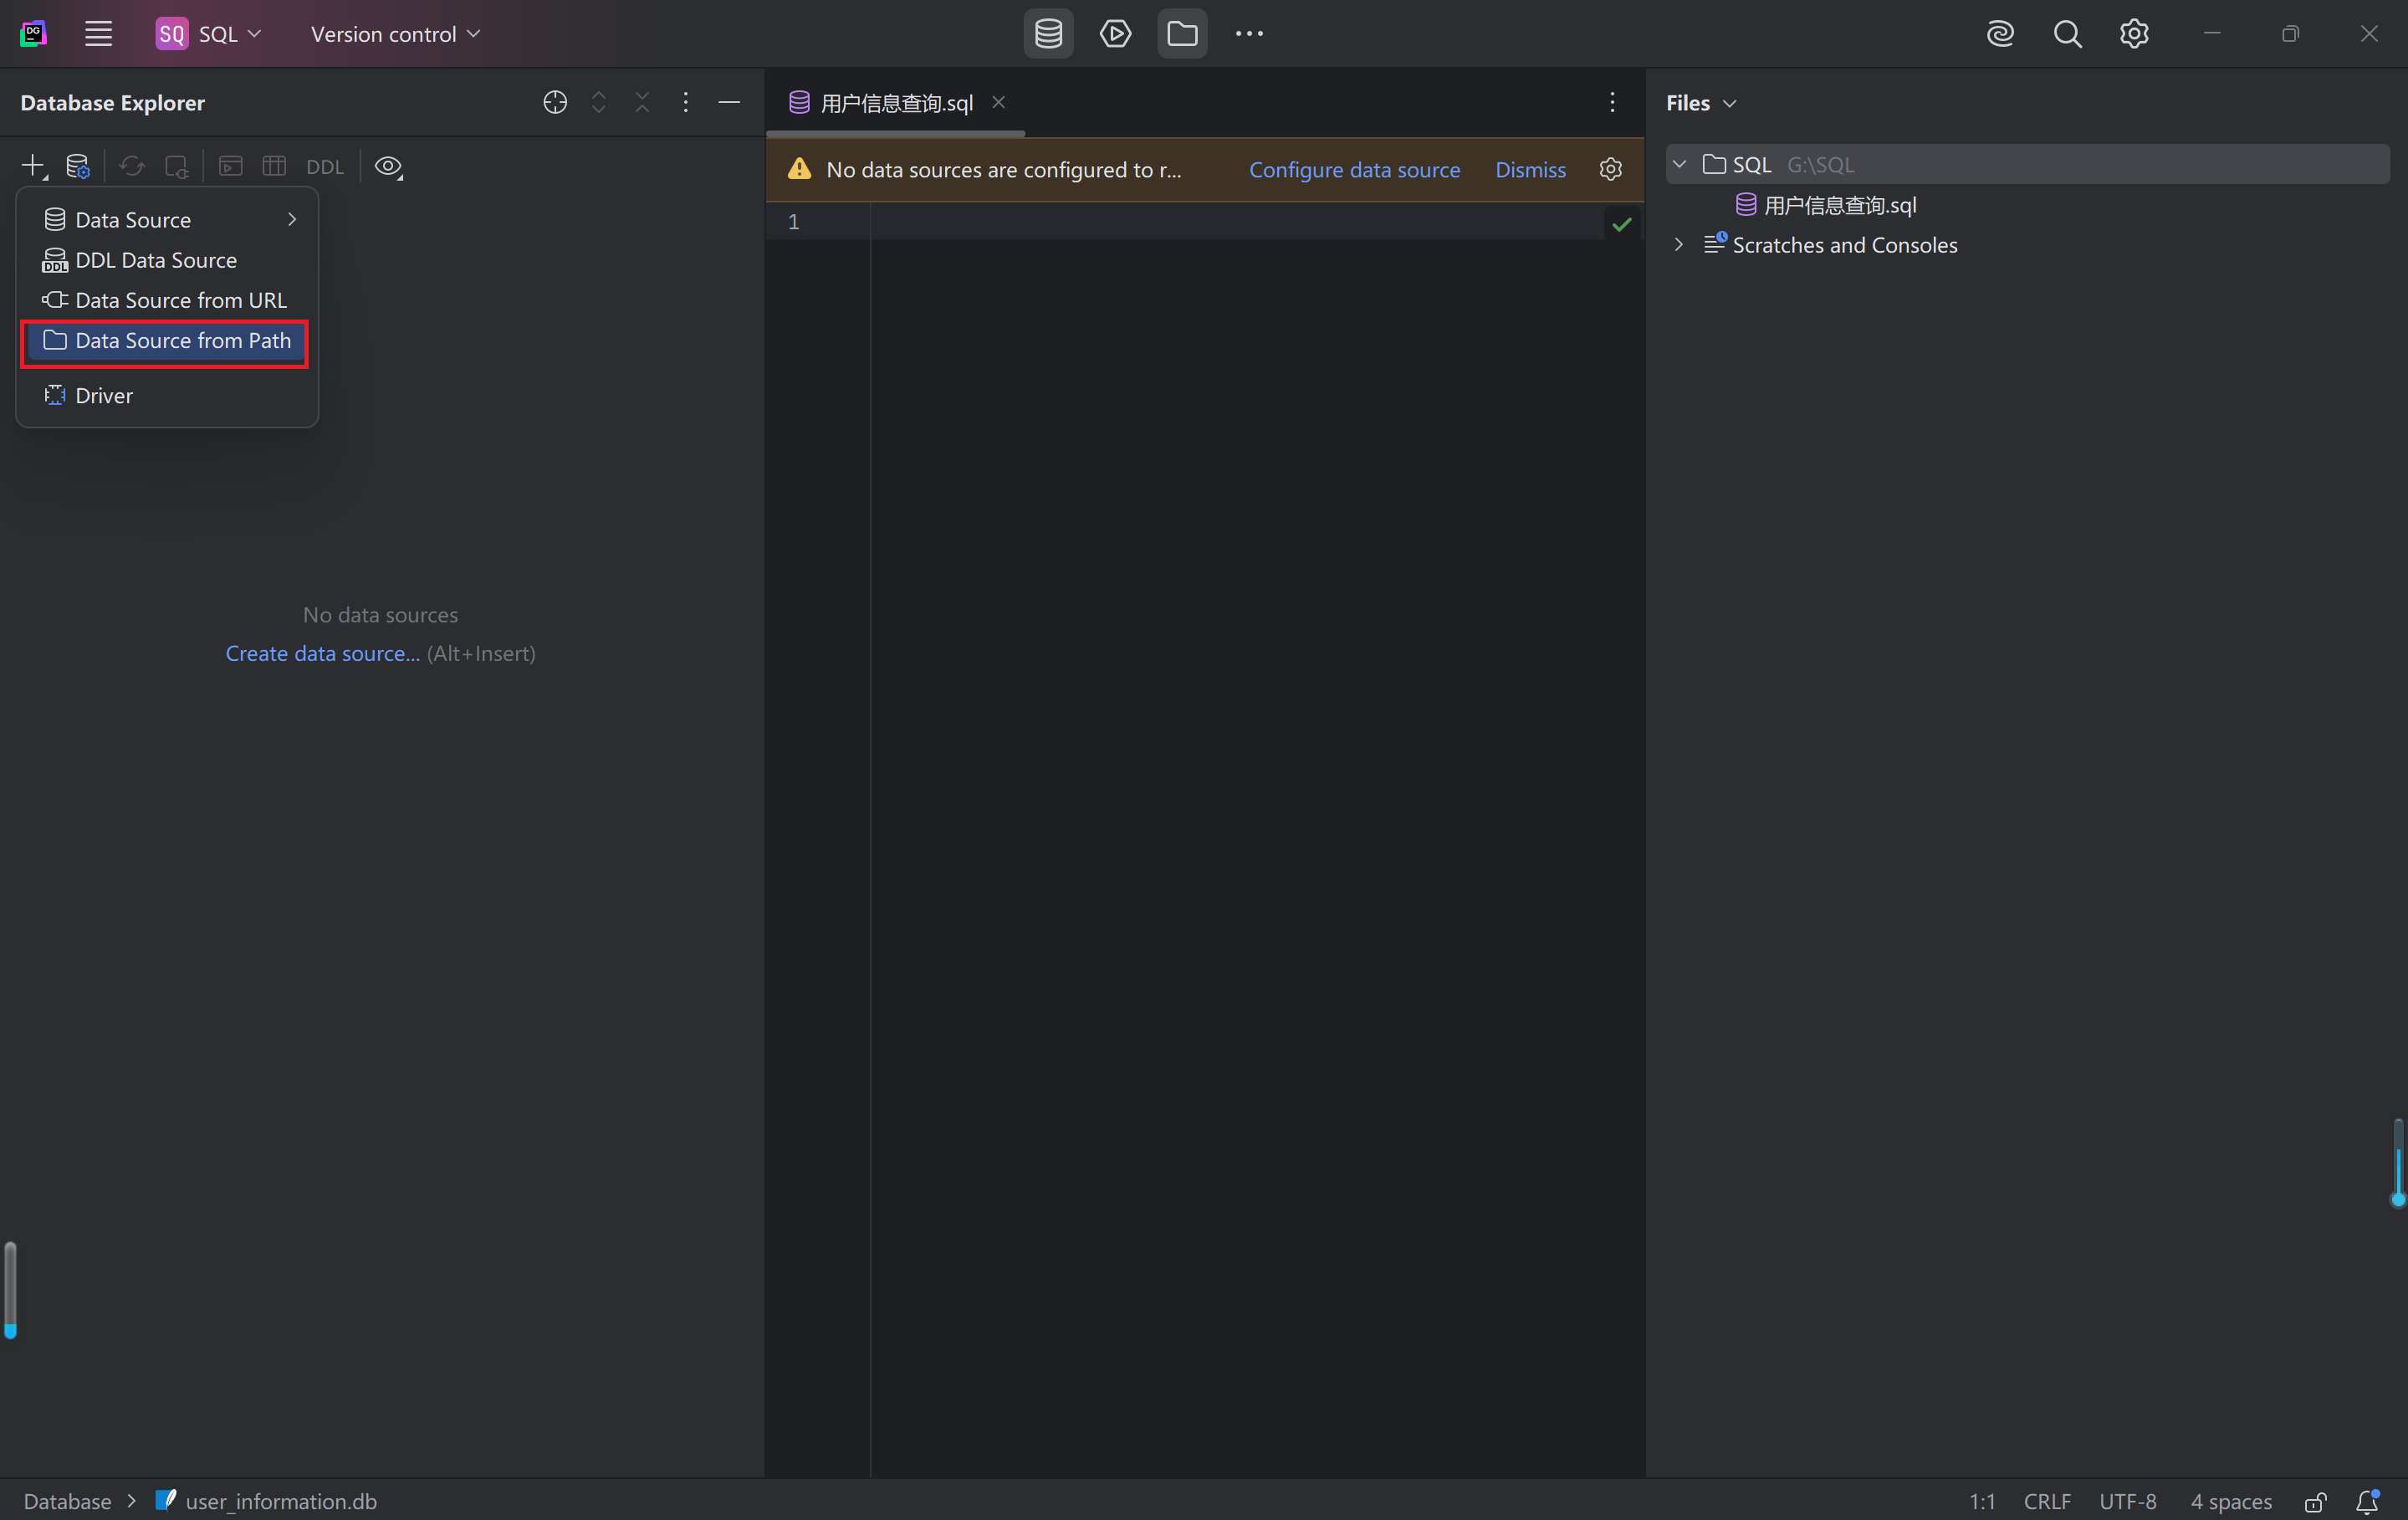
Task: Click Configure data source link
Action: 1354,169
